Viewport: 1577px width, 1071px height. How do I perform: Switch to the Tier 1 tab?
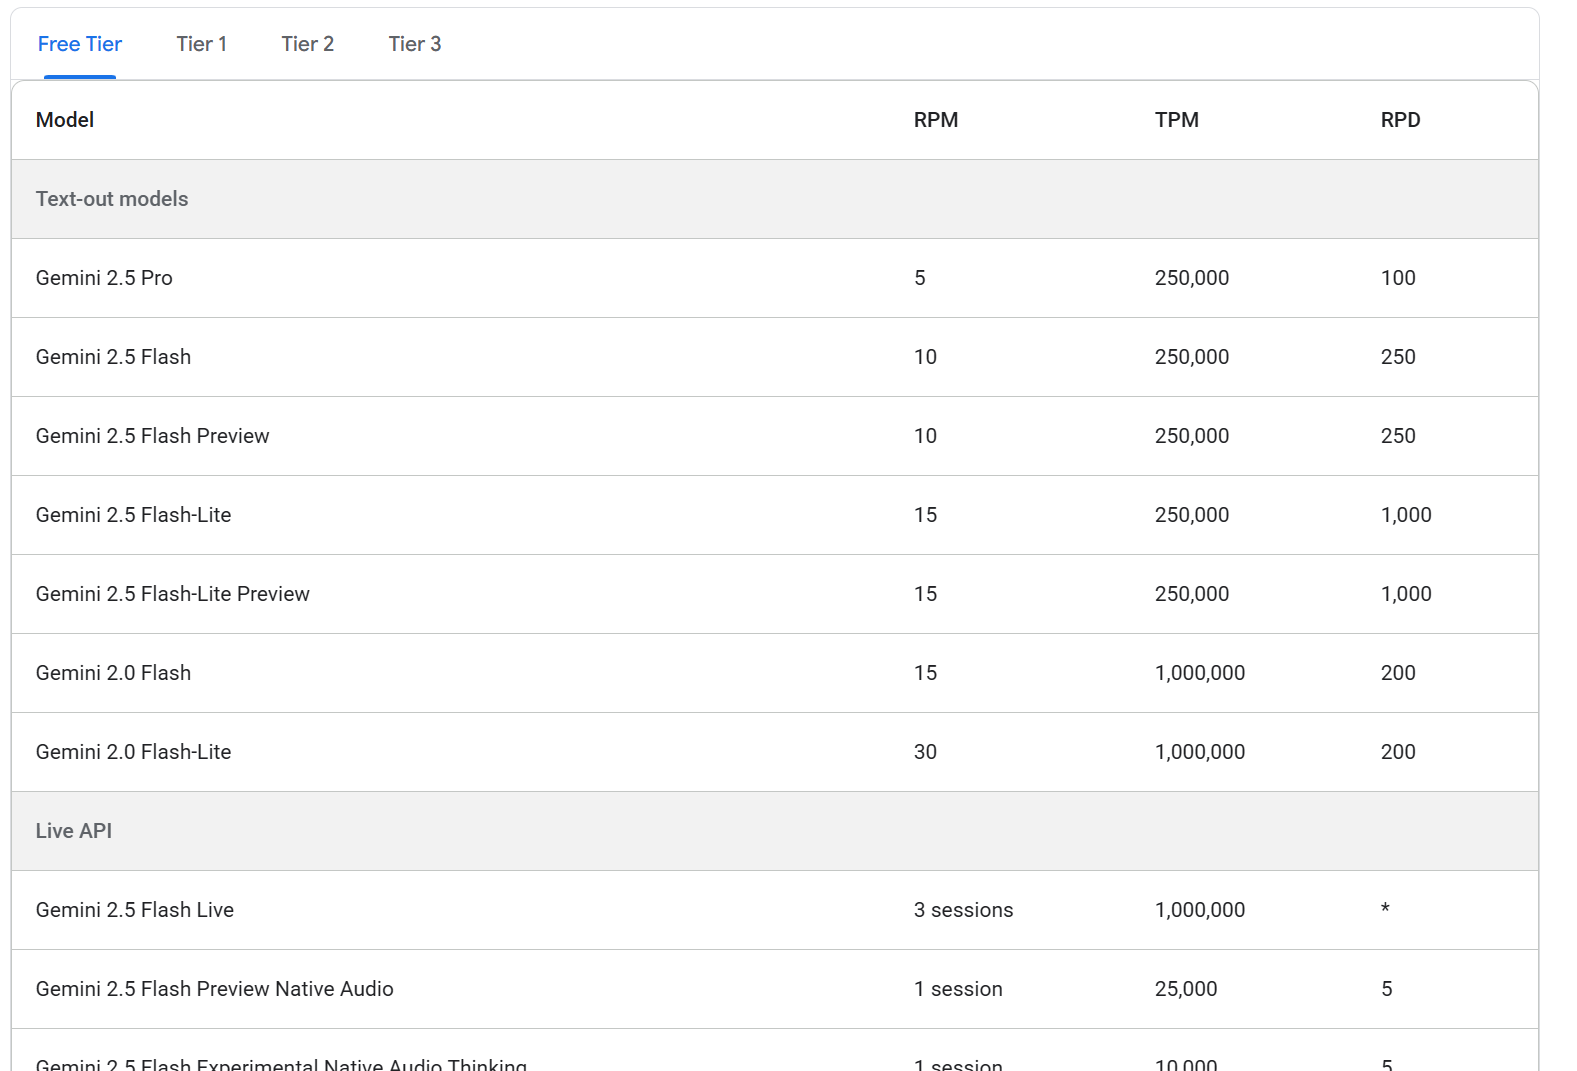(202, 44)
